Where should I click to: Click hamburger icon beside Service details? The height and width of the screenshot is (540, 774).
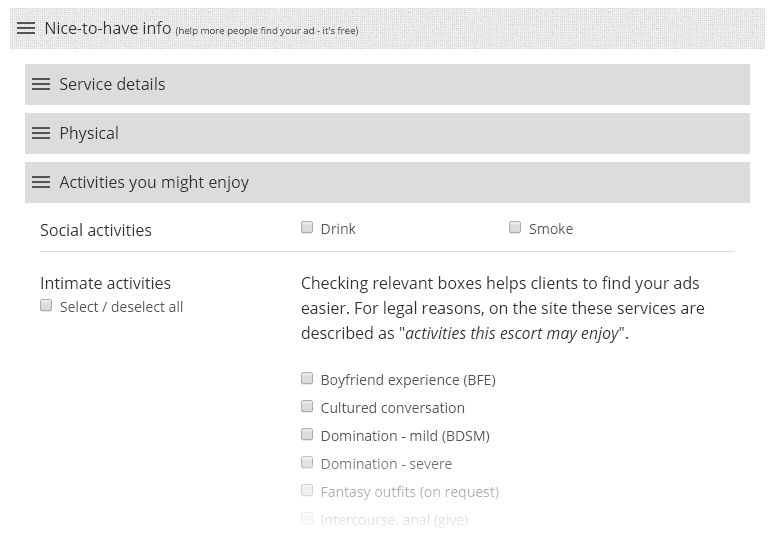click(x=41, y=84)
